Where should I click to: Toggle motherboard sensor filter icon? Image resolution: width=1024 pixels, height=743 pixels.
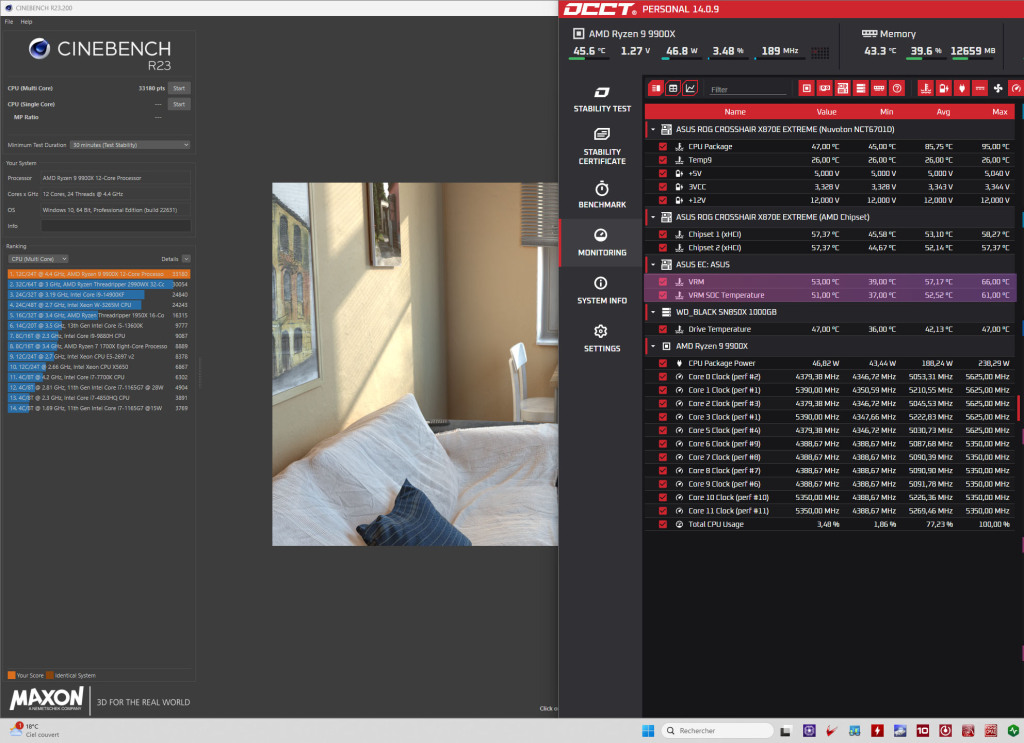coord(842,88)
